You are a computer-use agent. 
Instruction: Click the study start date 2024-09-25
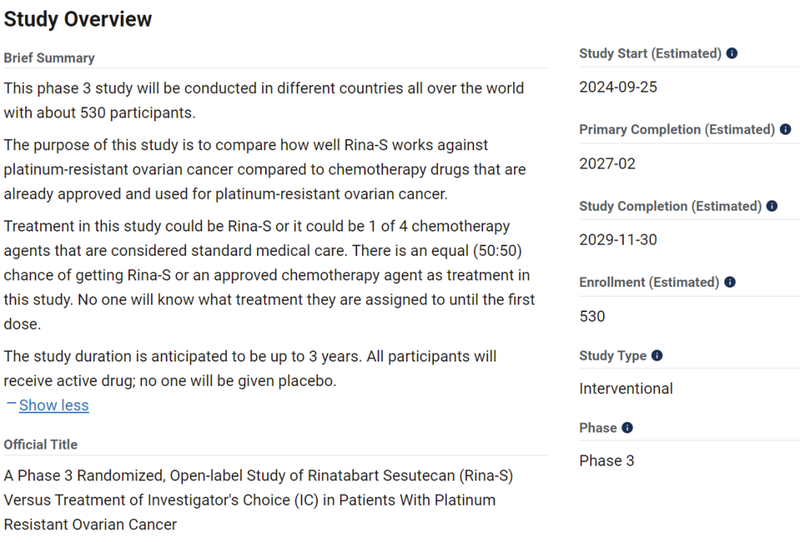618,87
